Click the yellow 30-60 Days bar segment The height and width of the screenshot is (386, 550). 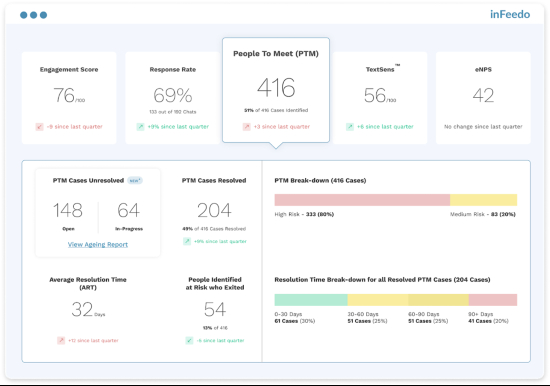378,300
